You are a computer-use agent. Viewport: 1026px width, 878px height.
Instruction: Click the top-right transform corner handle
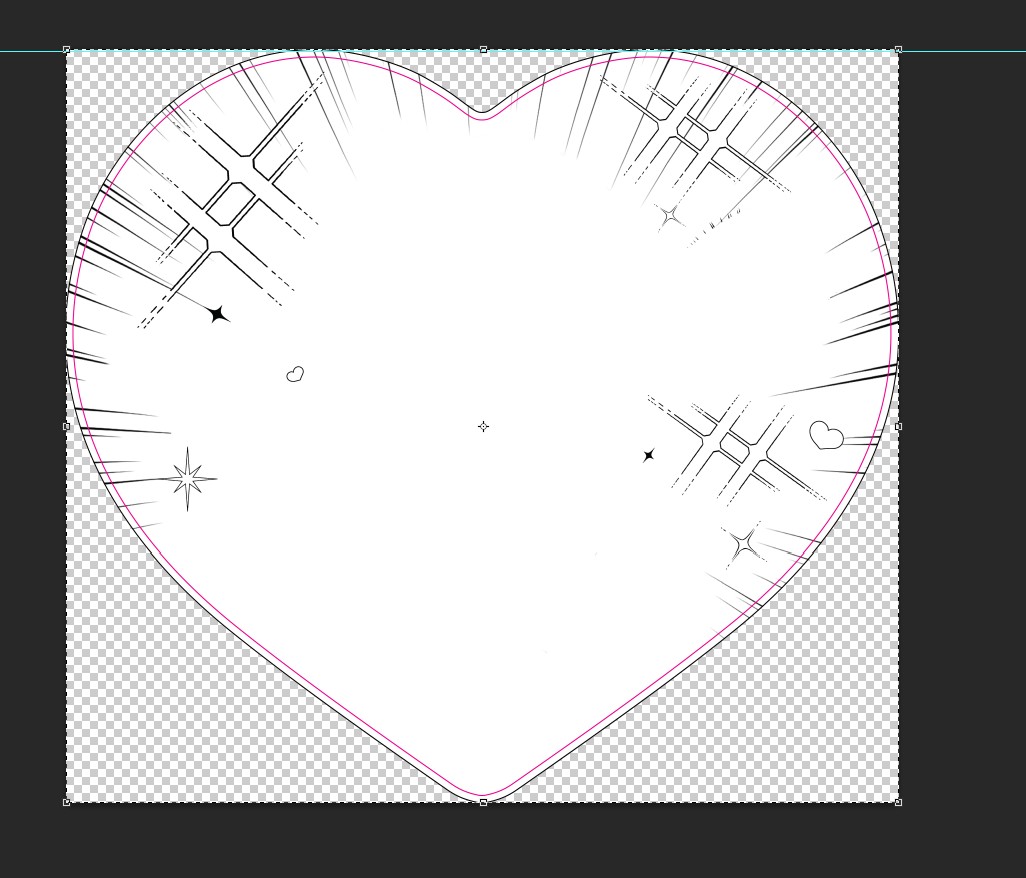pyautogui.click(x=898, y=50)
